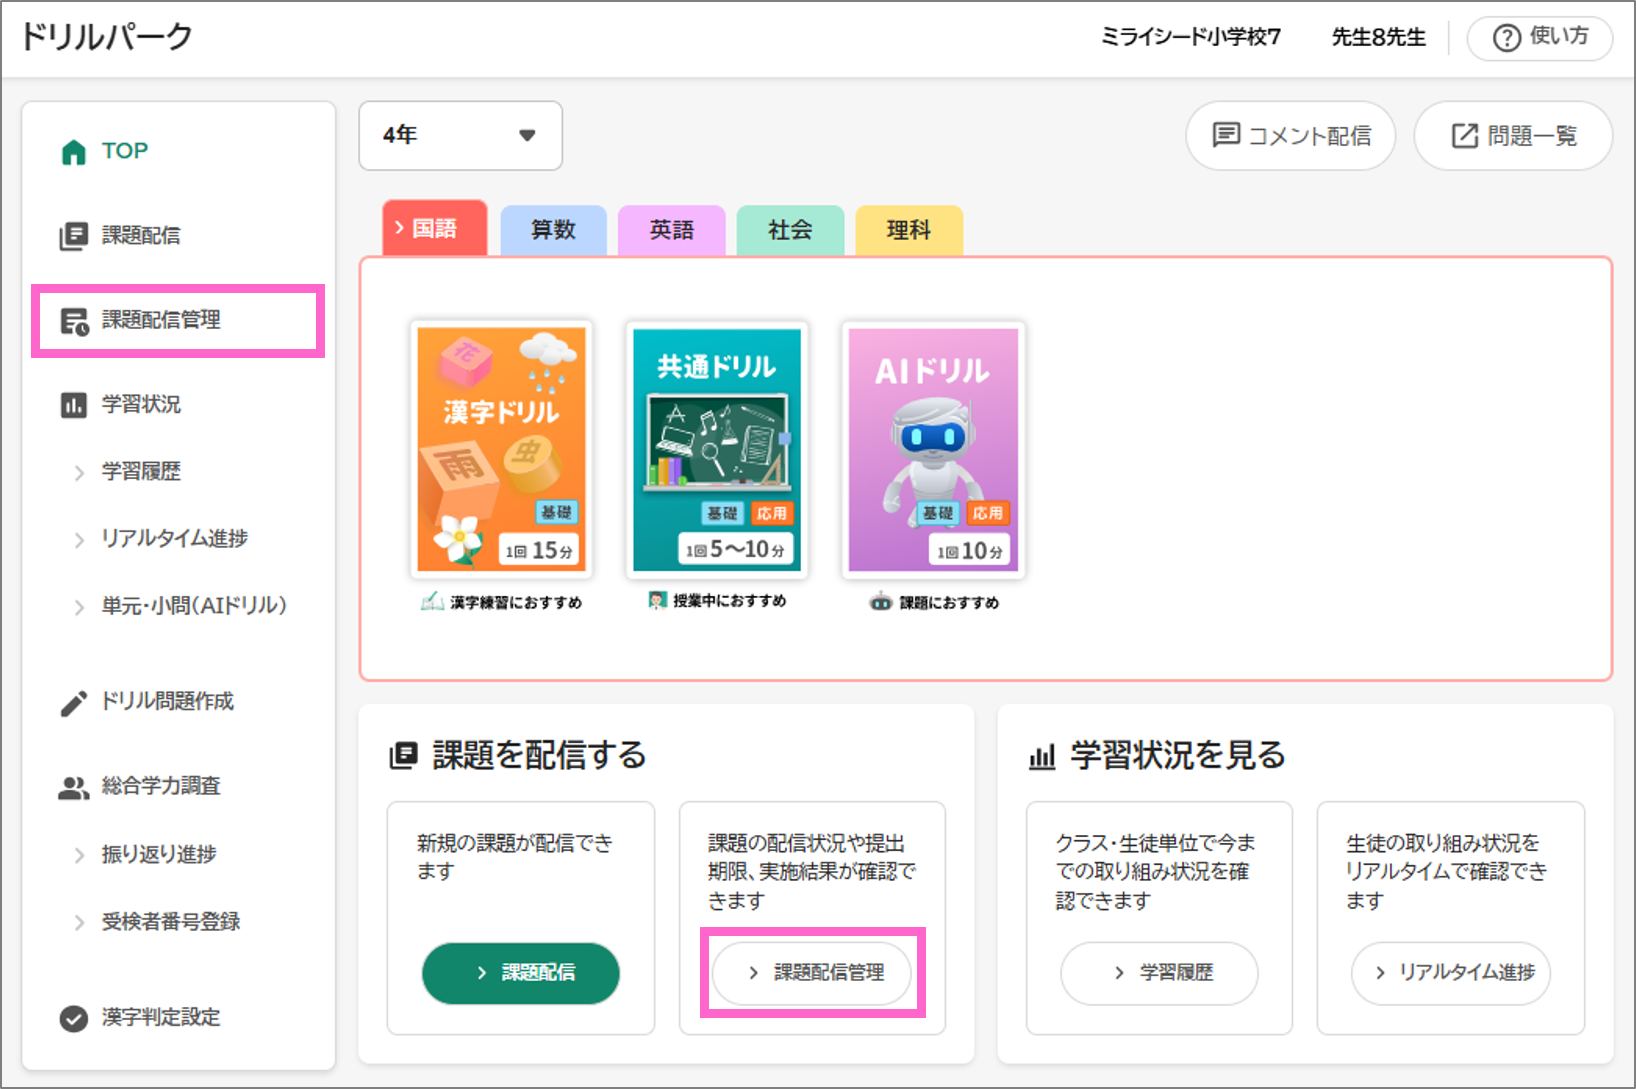This screenshot has width=1636, height=1089.
Task: Switch to the 英語 subject tab
Action: click(x=671, y=230)
